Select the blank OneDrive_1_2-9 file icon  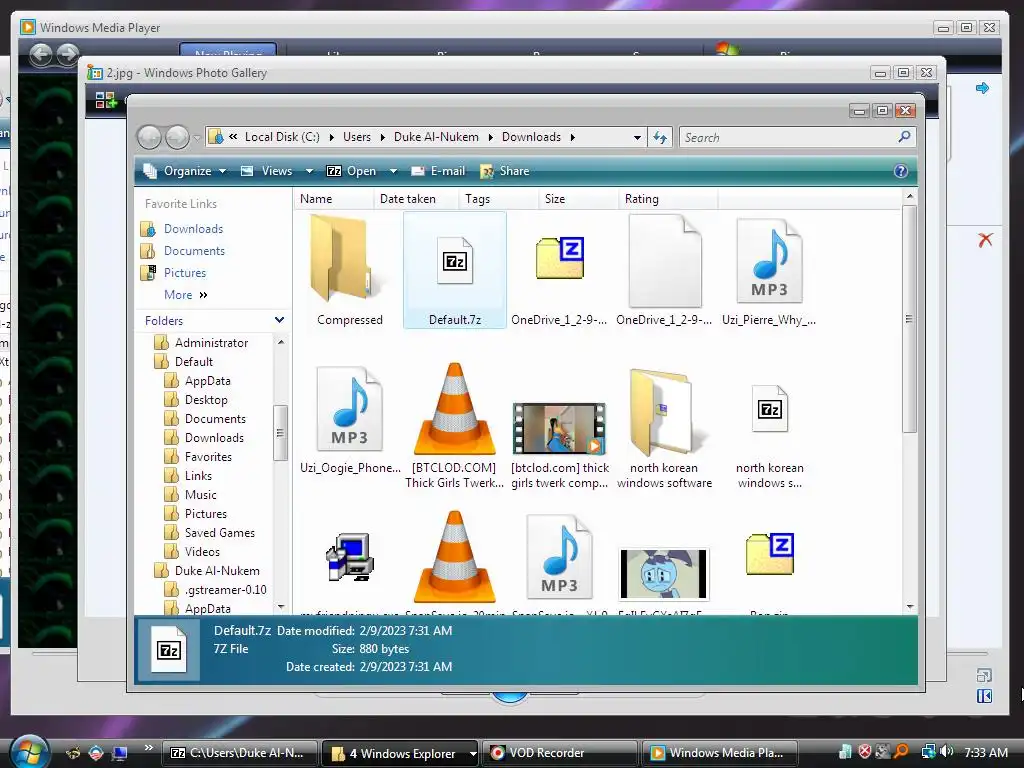tap(665, 261)
